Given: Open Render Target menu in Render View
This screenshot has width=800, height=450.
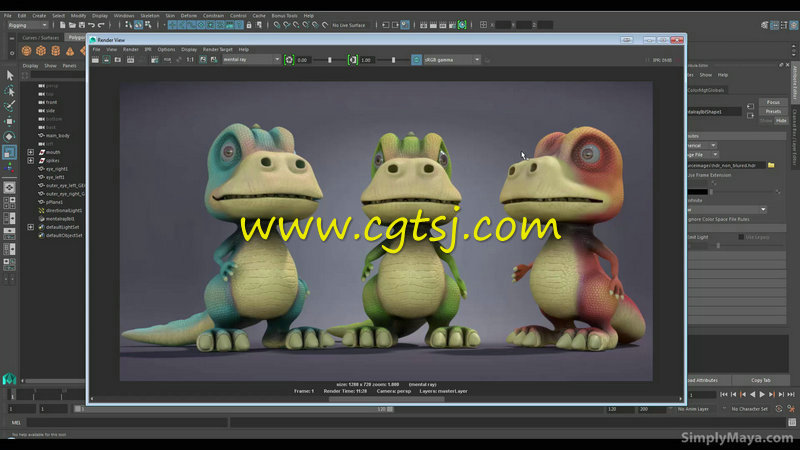Looking at the screenshot, I should [217, 49].
